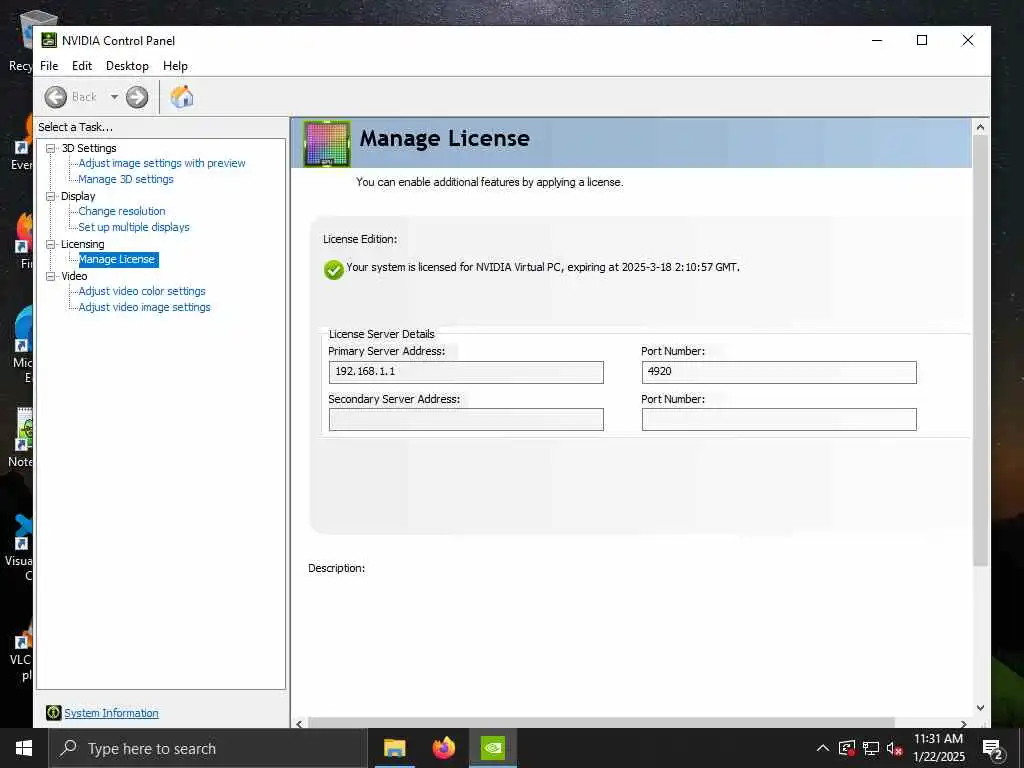Open File Explorer from taskbar

[394, 748]
